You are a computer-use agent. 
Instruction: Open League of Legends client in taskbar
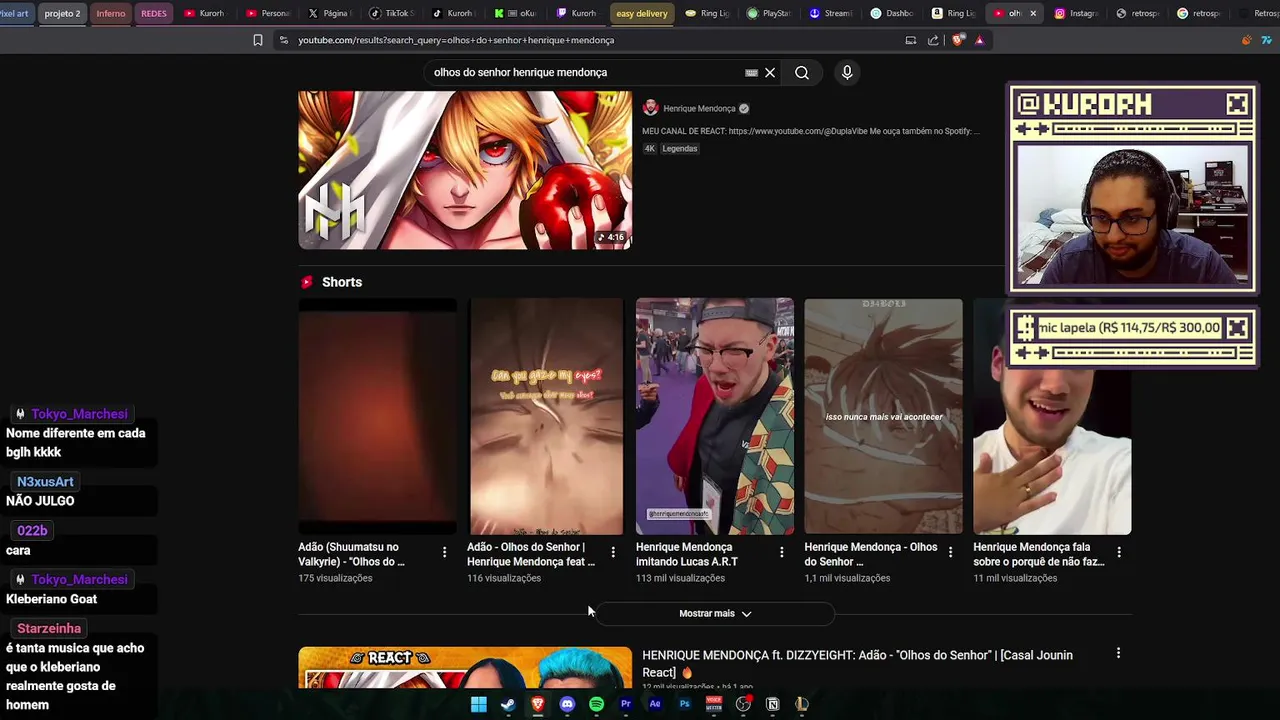pos(801,704)
